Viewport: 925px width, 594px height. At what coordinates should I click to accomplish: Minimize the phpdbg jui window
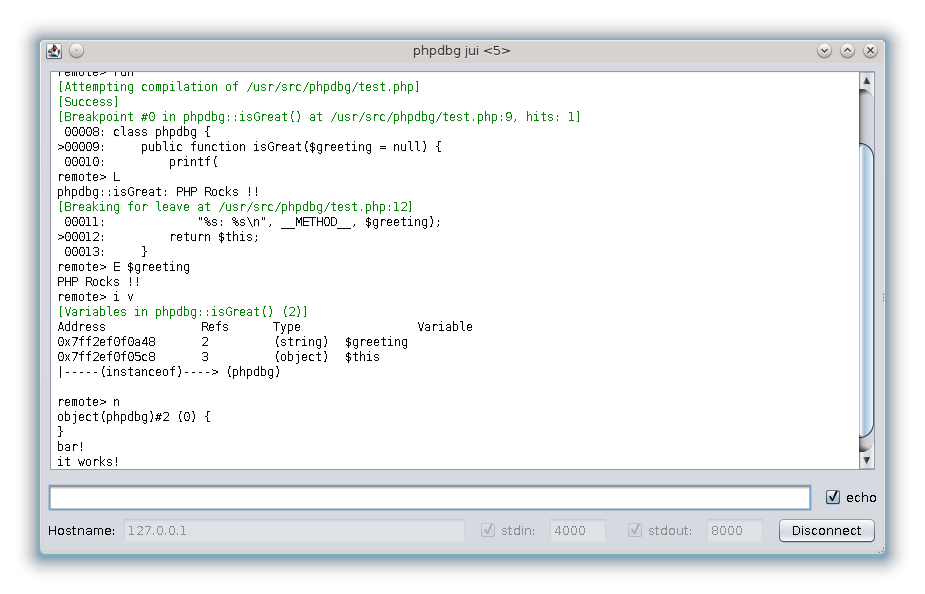(x=824, y=51)
